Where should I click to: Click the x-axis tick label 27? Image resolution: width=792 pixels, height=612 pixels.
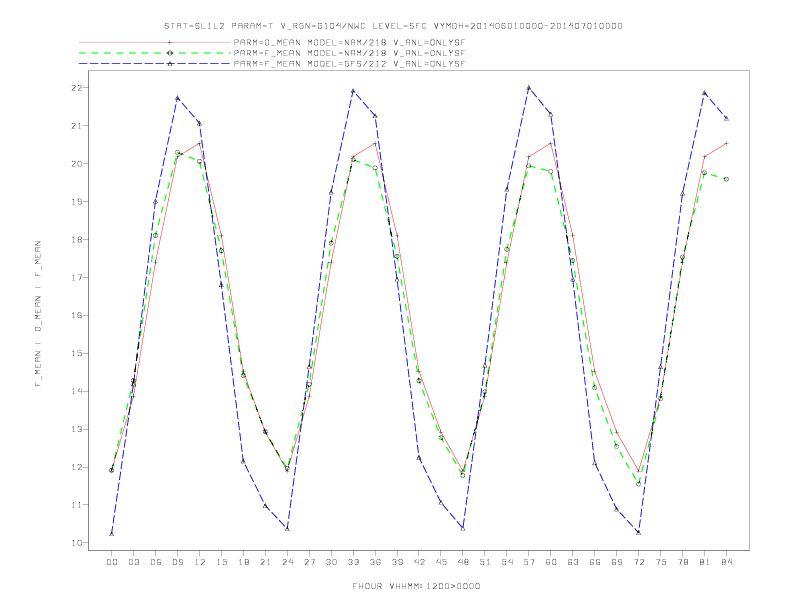pyautogui.click(x=309, y=562)
